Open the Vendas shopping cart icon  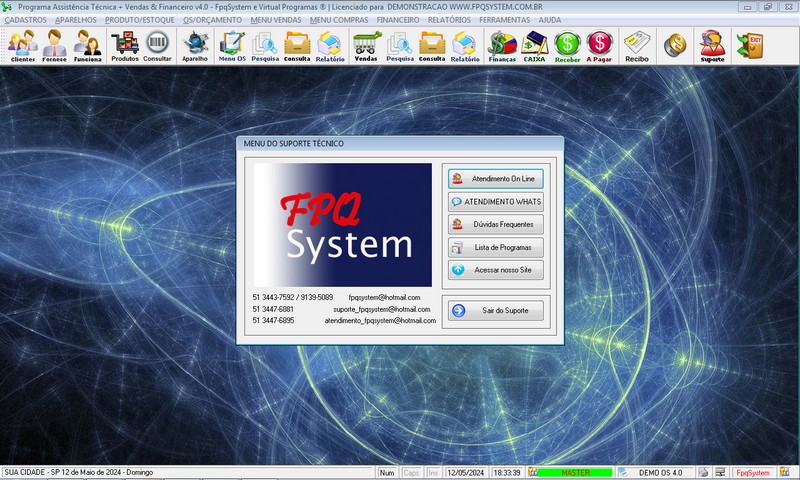click(366, 46)
